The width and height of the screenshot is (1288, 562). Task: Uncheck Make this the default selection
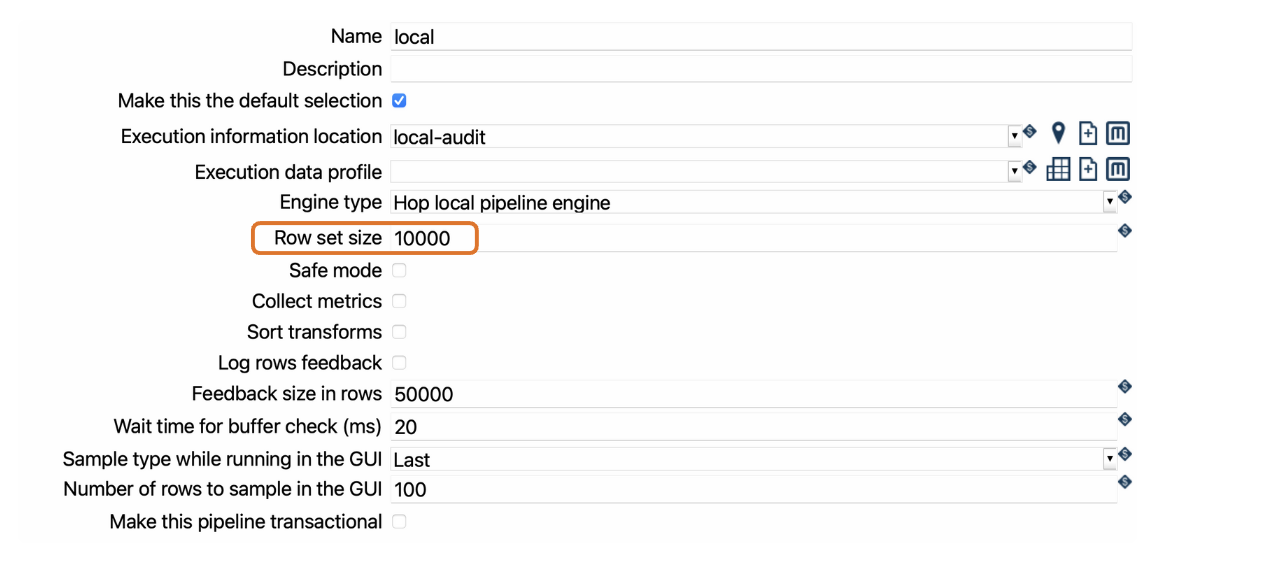point(399,101)
